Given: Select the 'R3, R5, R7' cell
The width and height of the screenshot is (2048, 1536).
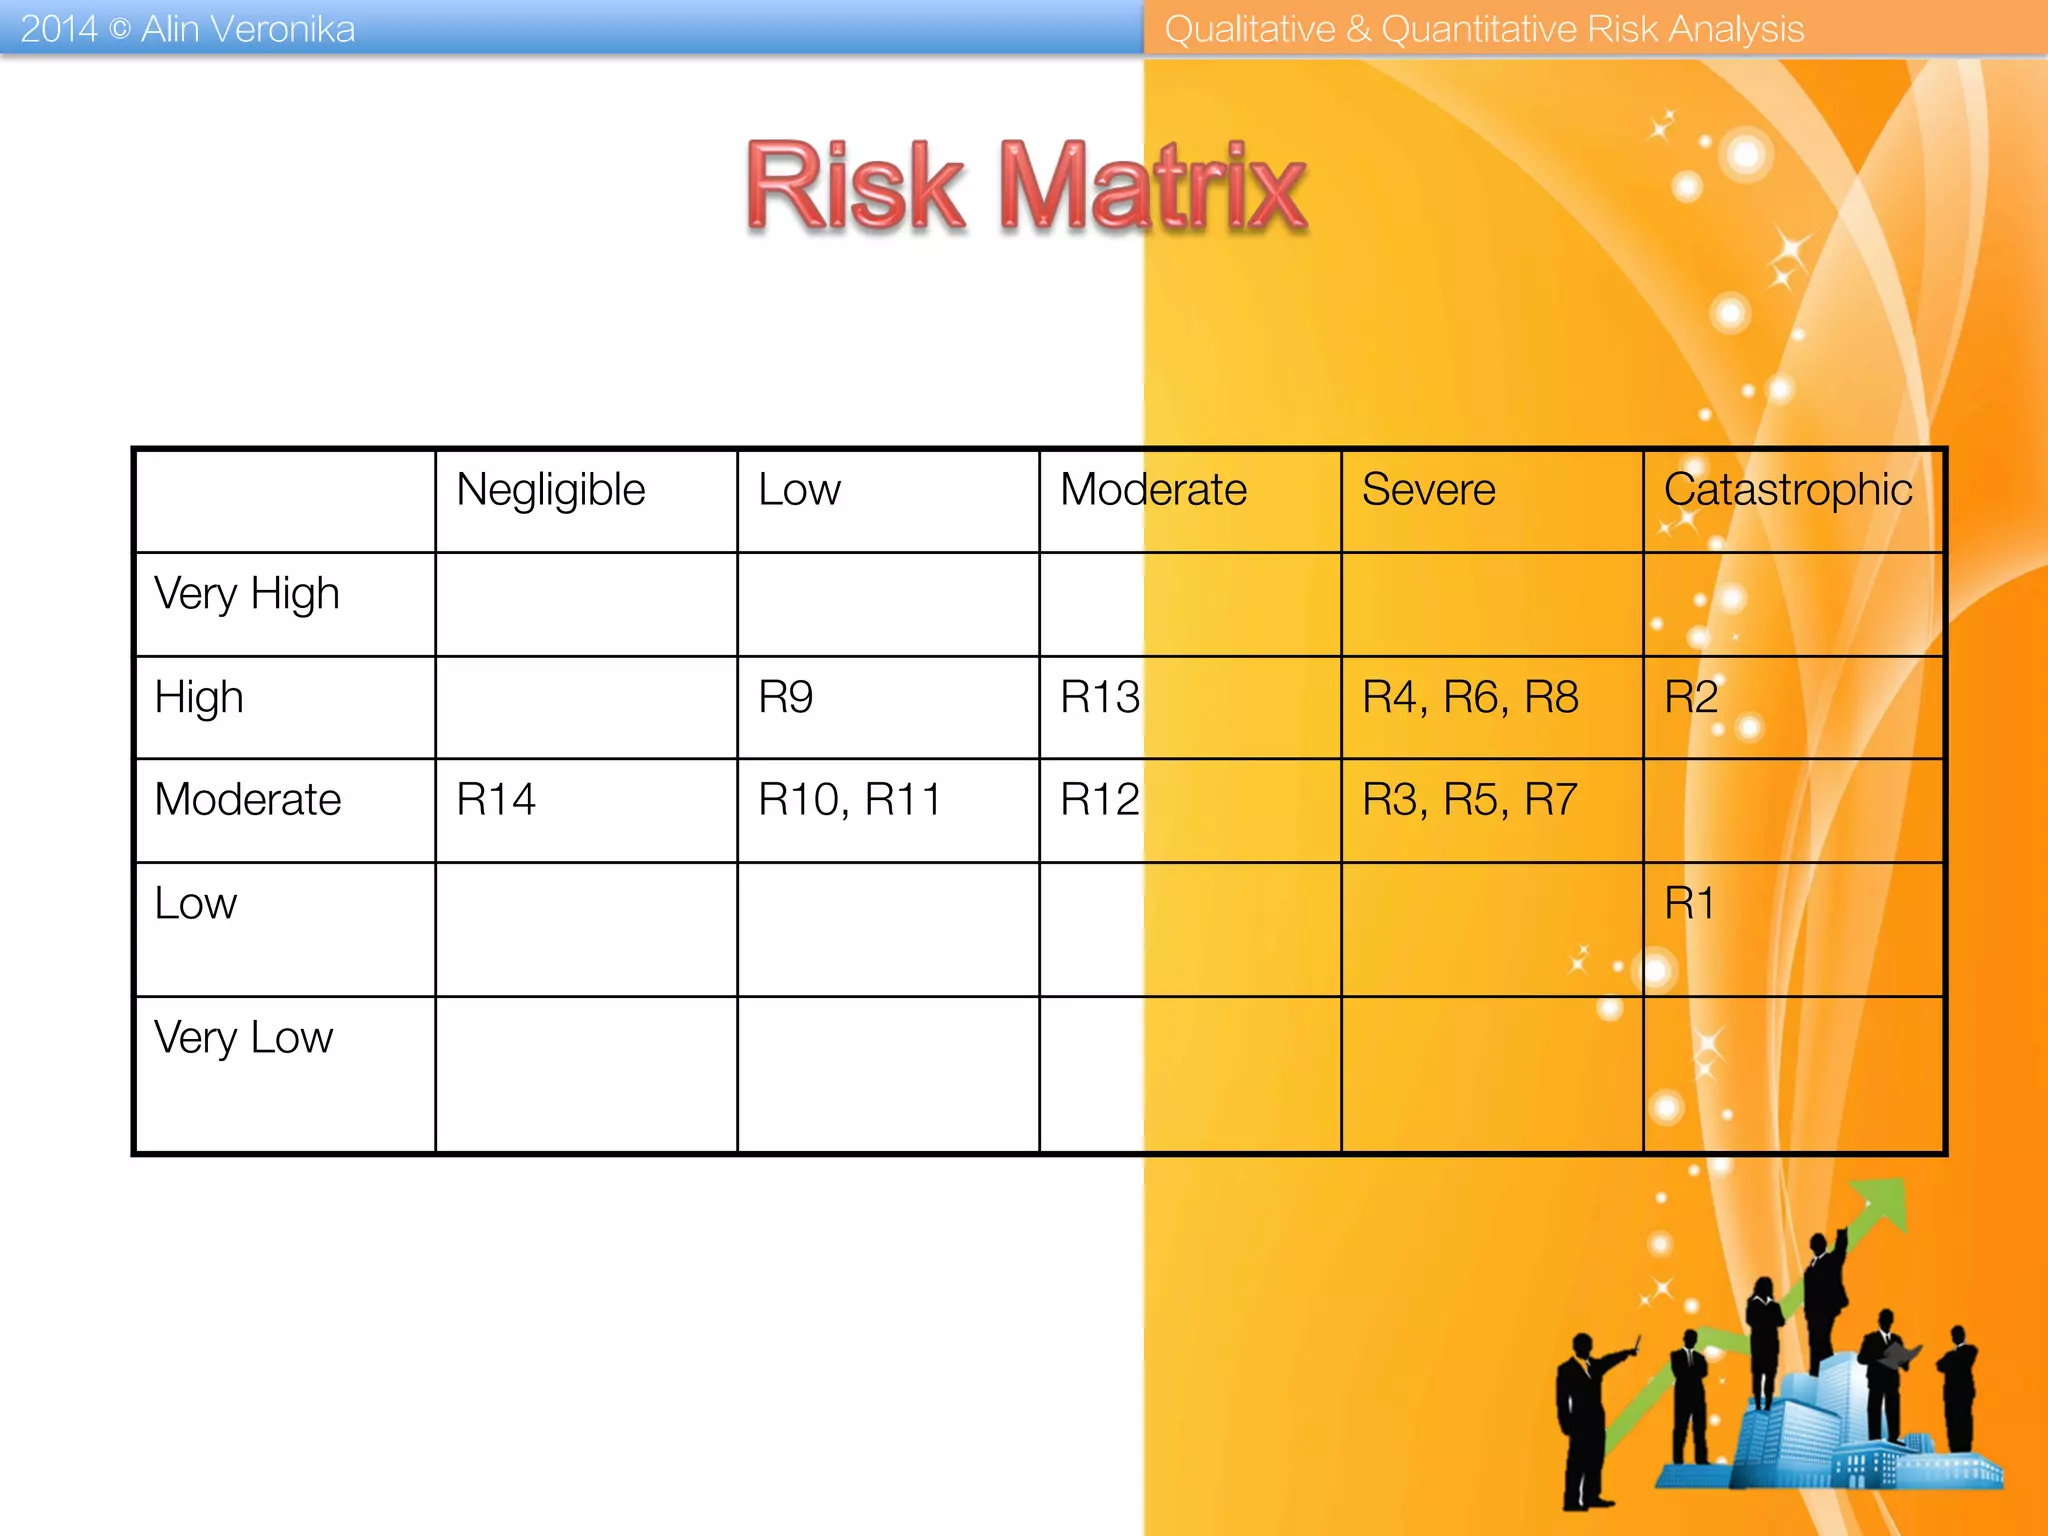Looking at the screenshot, I should (1492, 810).
